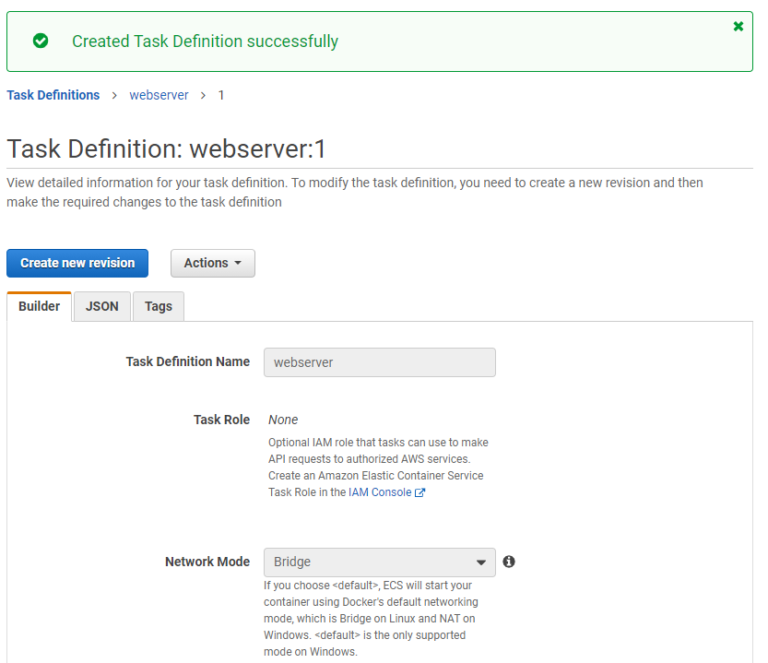Switch to the JSON tab
Screen dimensions: 768x663
[102, 306]
